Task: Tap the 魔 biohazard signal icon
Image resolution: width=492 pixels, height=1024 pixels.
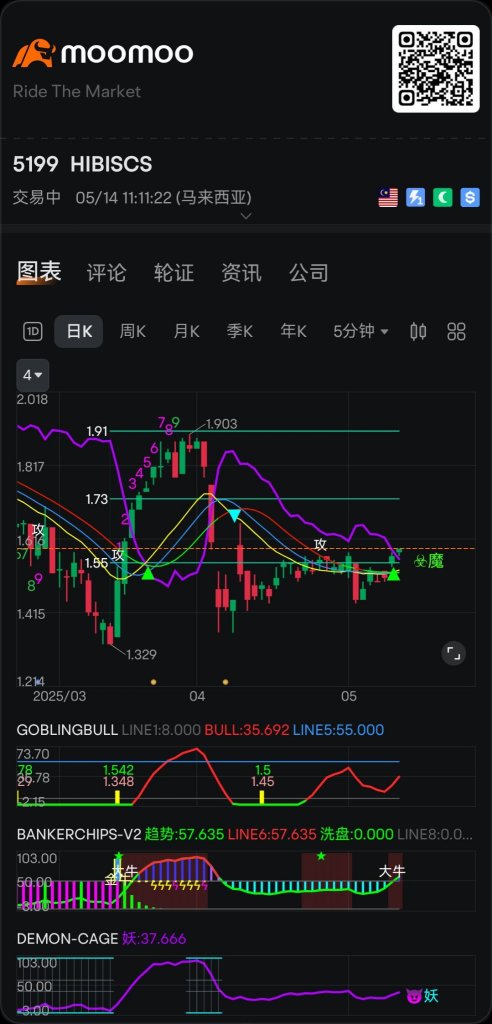Action: [x=429, y=560]
